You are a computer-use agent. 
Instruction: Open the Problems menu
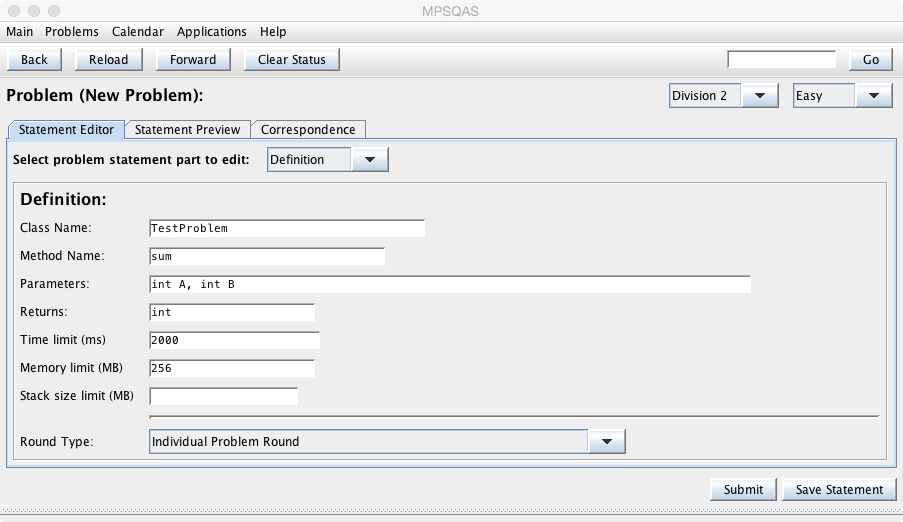72,32
